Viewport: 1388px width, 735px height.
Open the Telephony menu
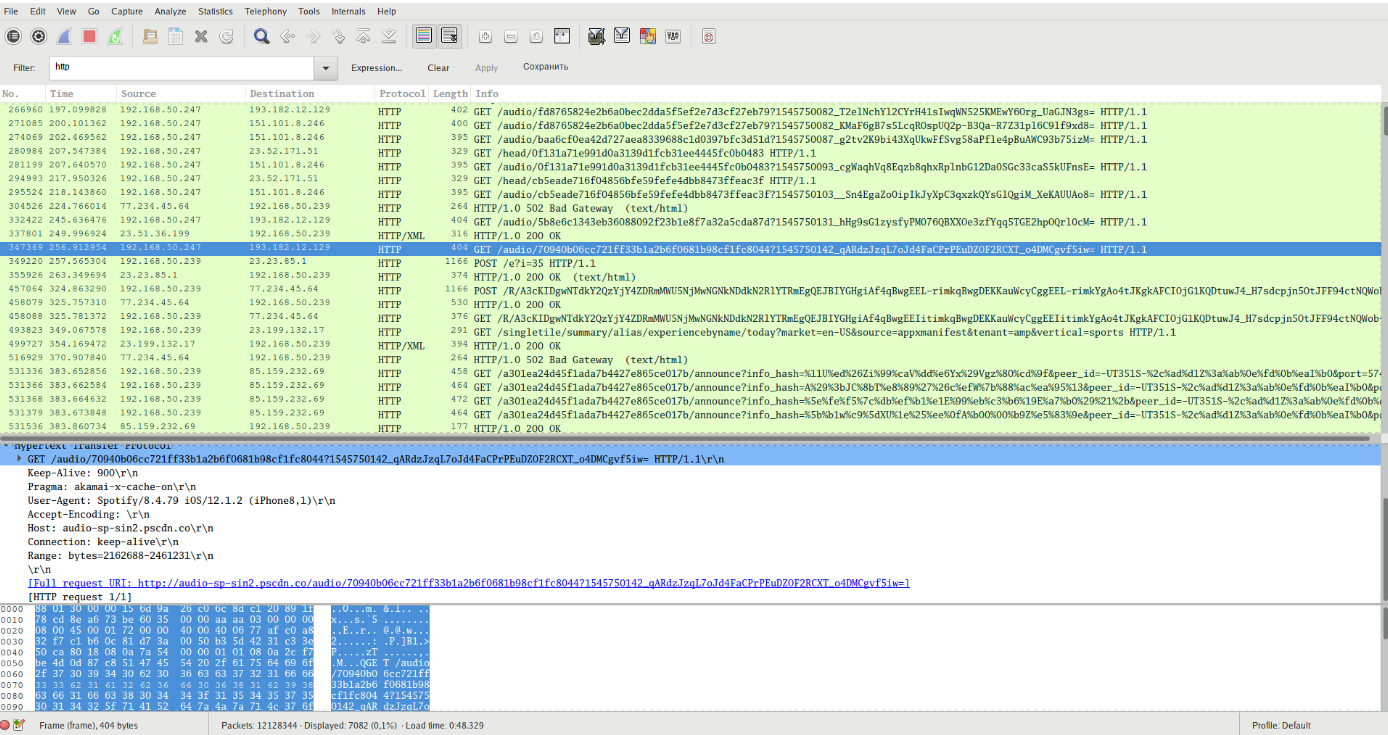(266, 11)
